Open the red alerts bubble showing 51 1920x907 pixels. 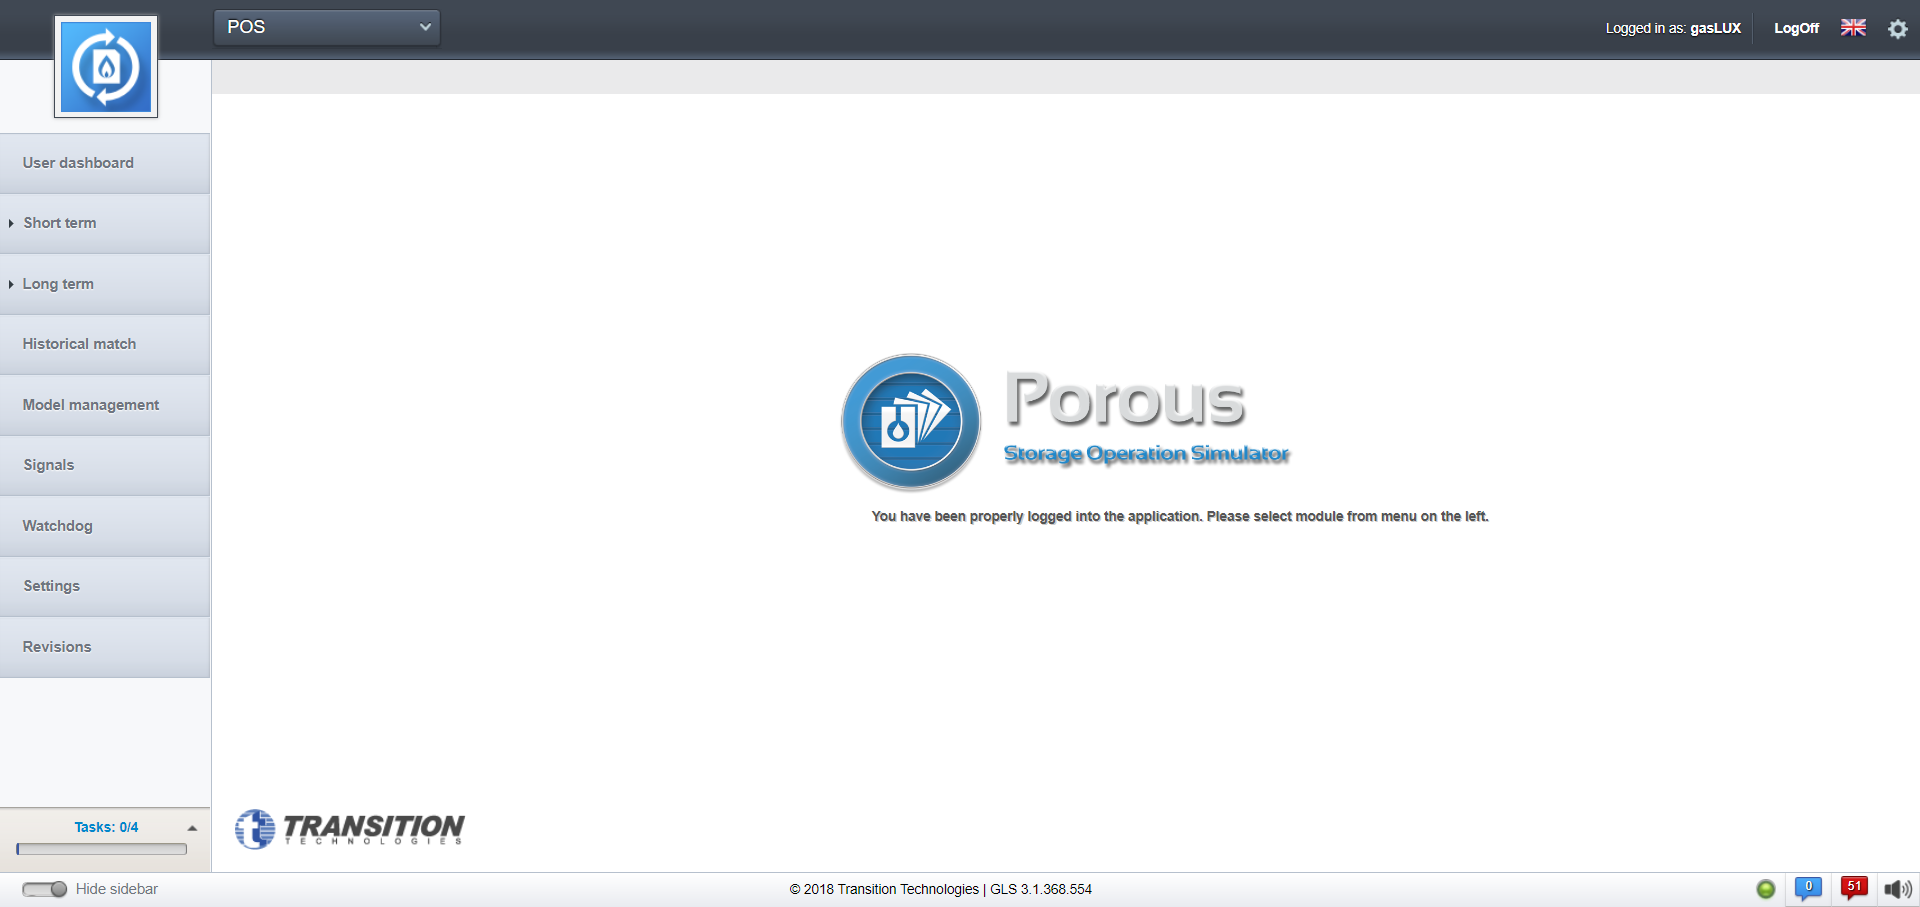coord(1854,888)
